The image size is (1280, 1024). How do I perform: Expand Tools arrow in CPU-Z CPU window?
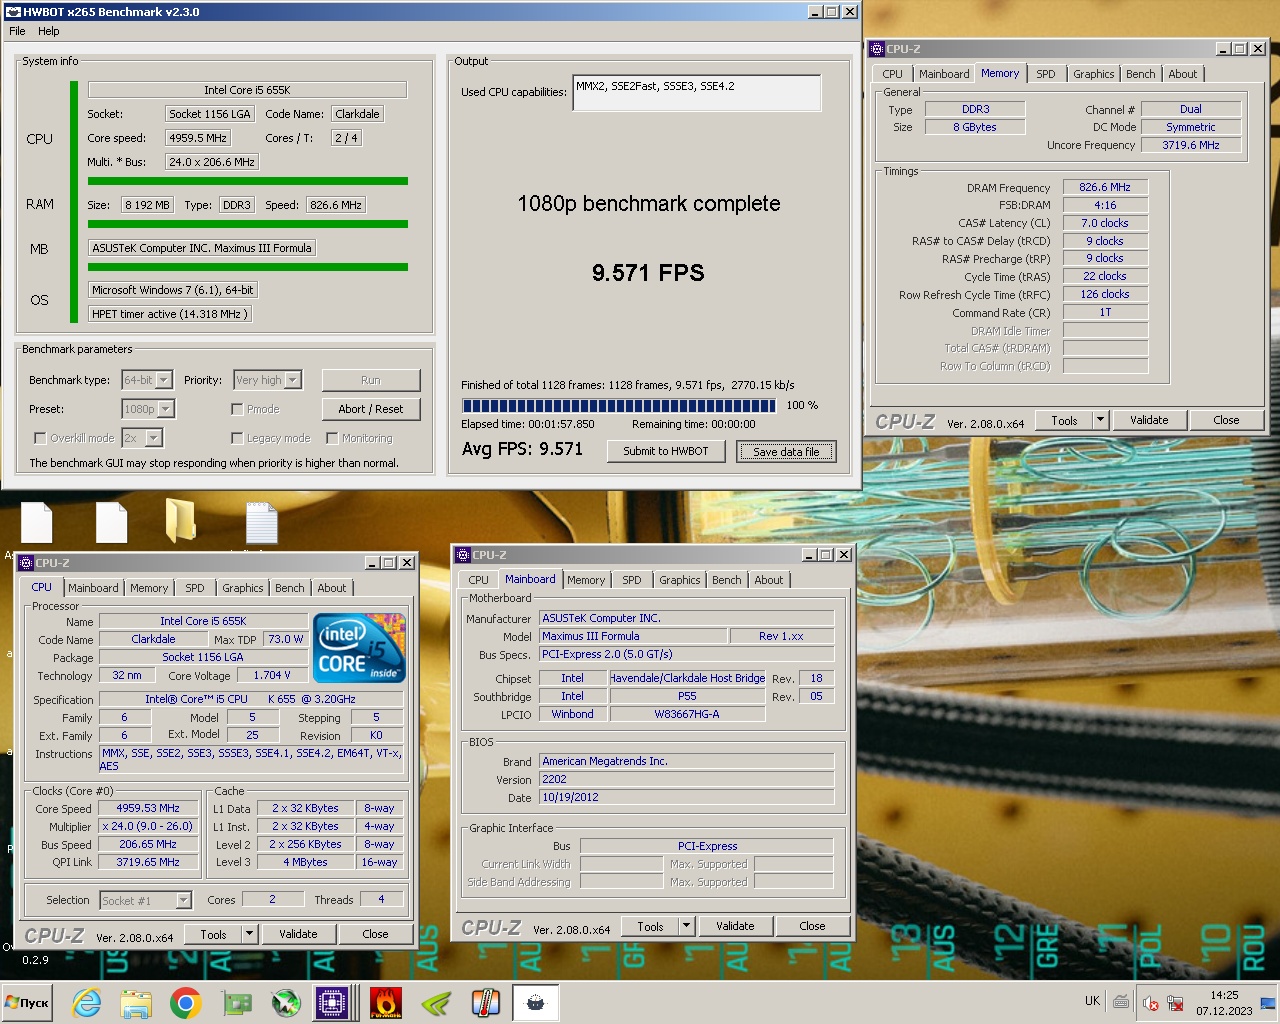coord(249,934)
